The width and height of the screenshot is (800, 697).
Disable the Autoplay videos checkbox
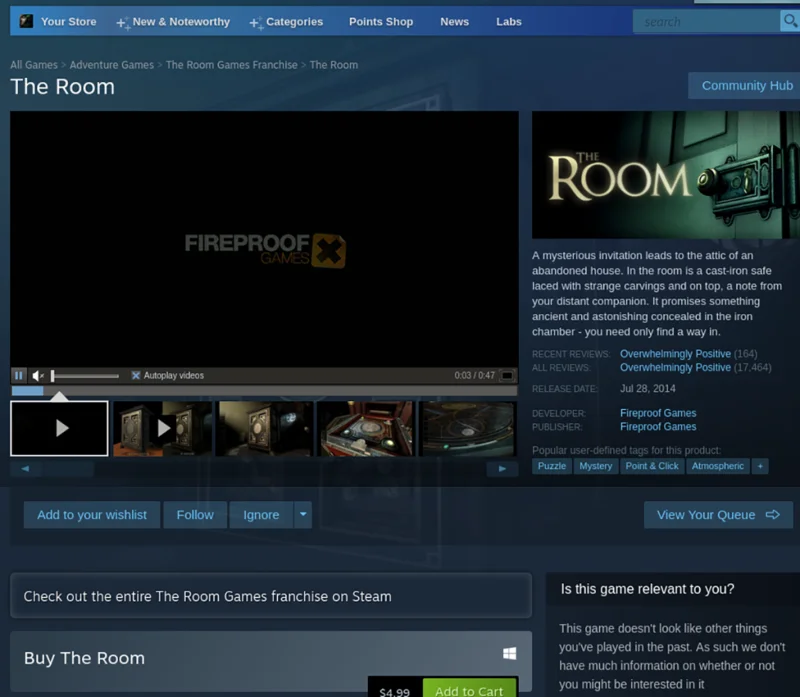[136, 376]
